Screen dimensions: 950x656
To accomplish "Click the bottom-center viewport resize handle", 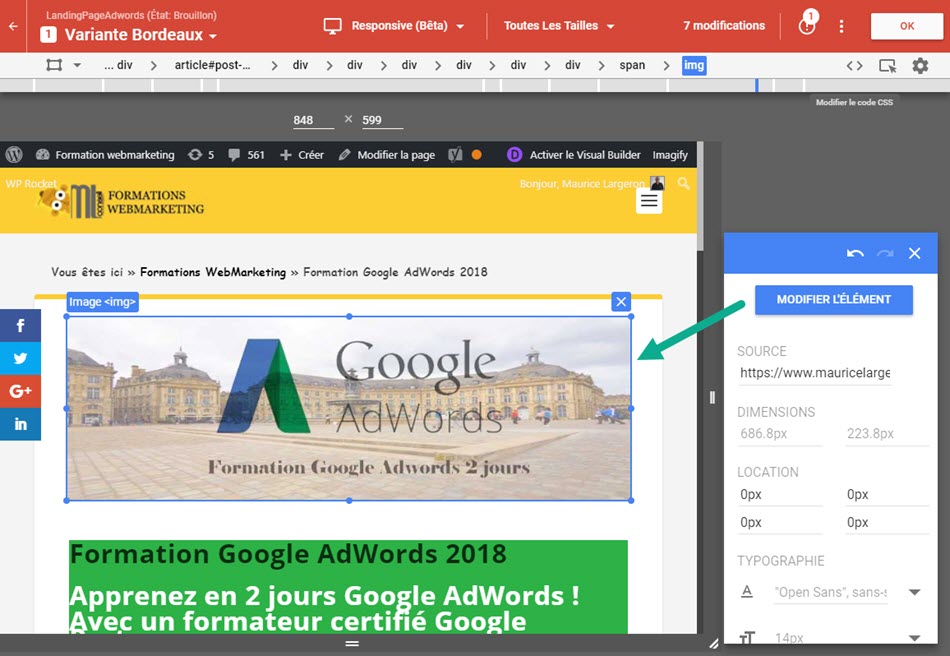I will click(x=352, y=644).
